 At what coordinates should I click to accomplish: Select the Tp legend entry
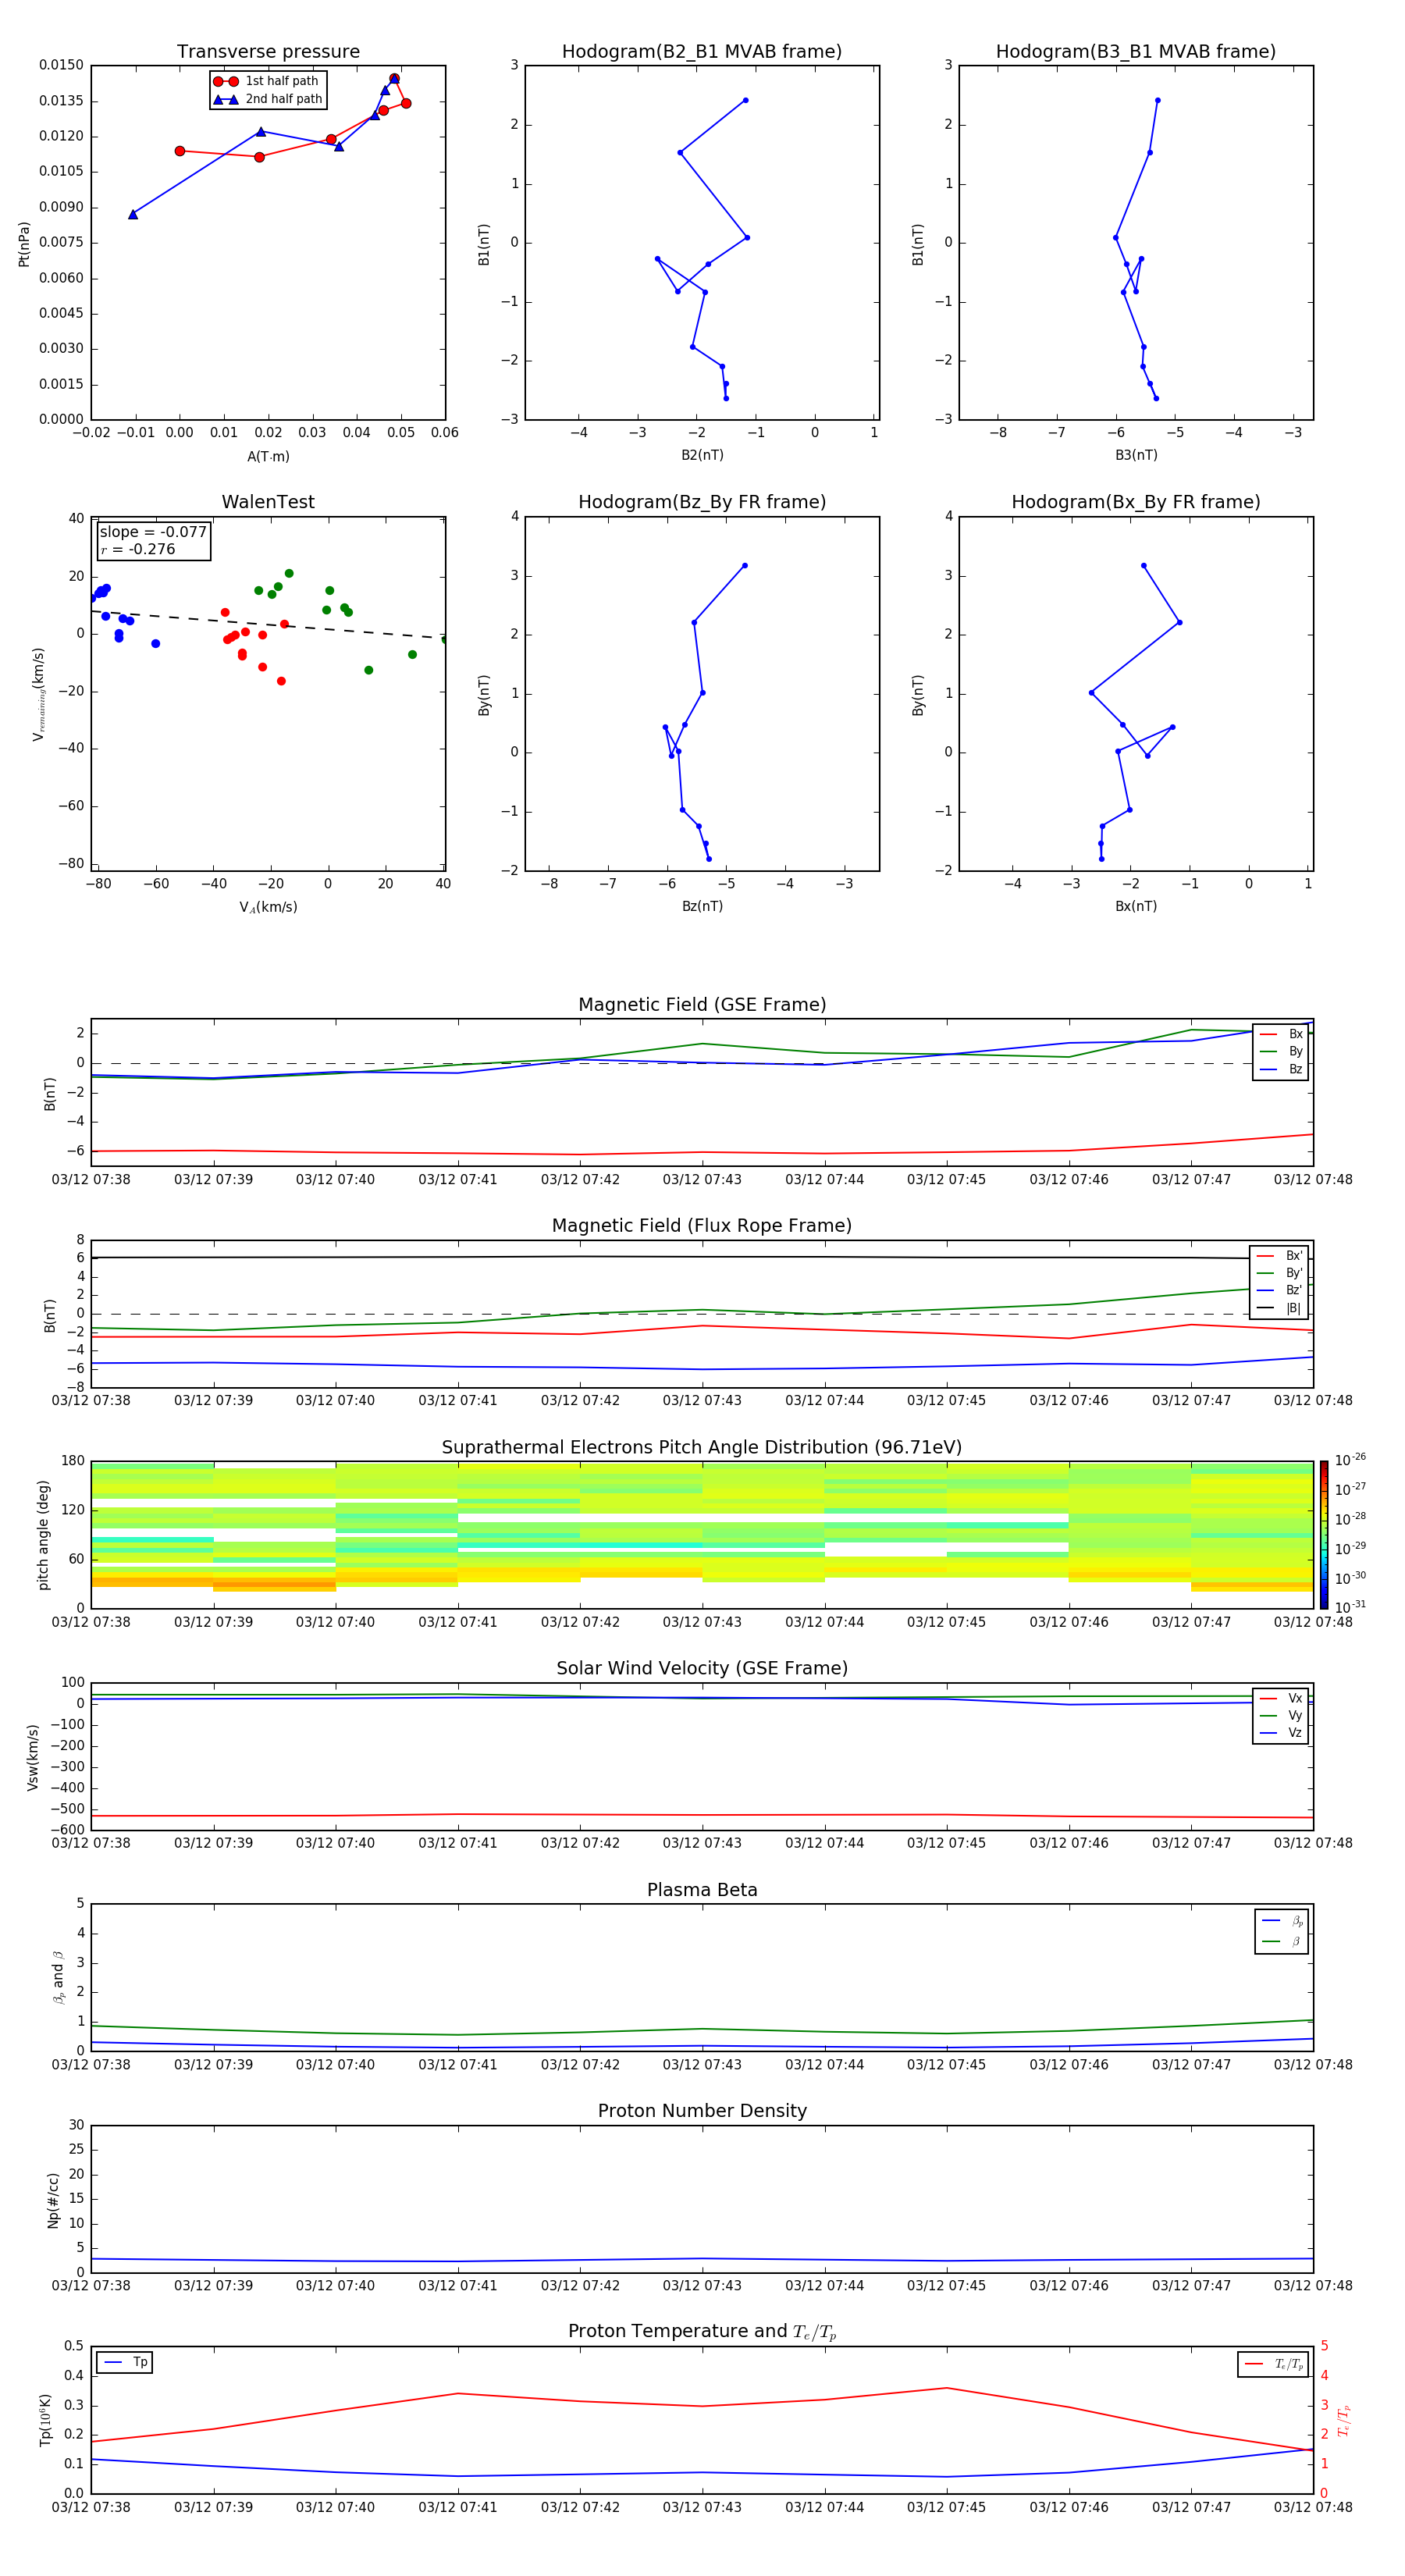[125, 2362]
